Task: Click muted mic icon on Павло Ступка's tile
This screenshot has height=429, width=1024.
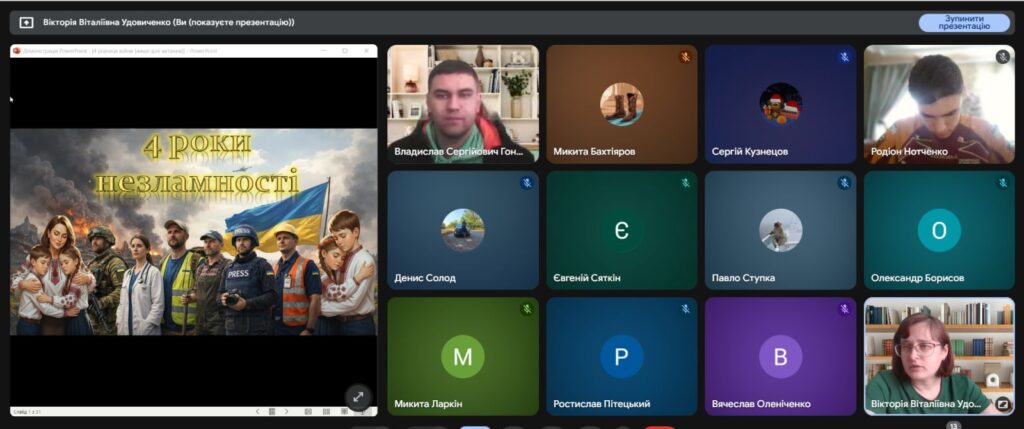Action: click(x=844, y=183)
